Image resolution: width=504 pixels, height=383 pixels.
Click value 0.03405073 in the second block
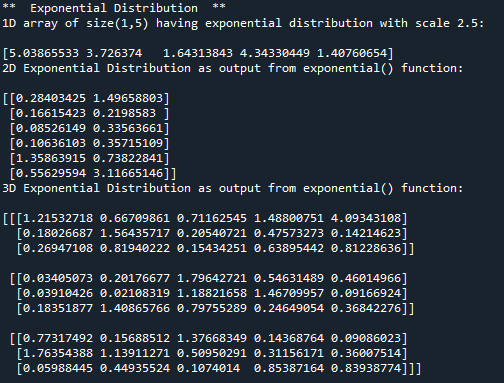click(58, 278)
